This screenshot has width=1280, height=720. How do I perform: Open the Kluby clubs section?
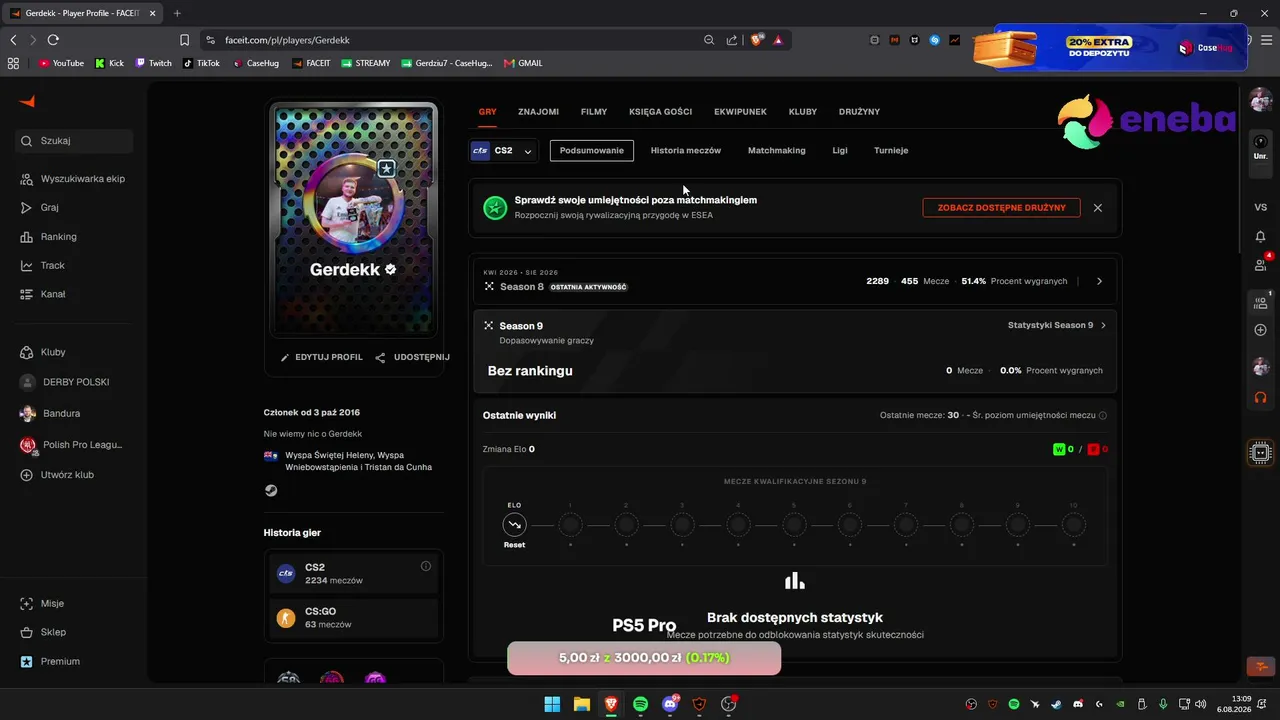coord(43,352)
